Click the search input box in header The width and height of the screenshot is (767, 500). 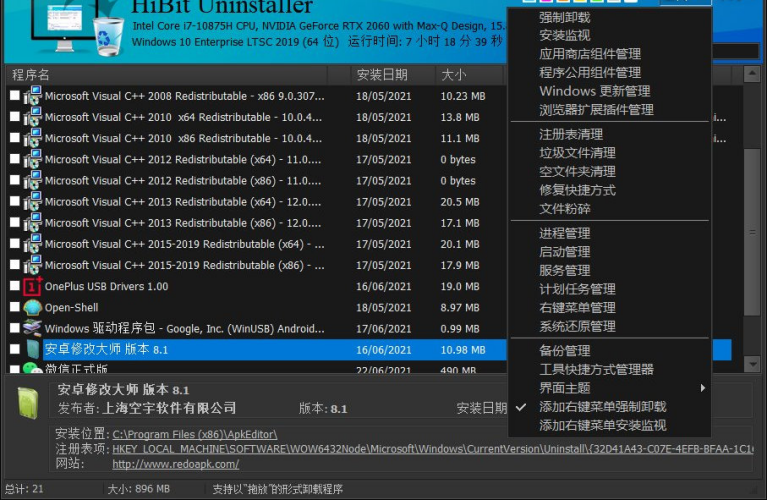coord(735,51)
